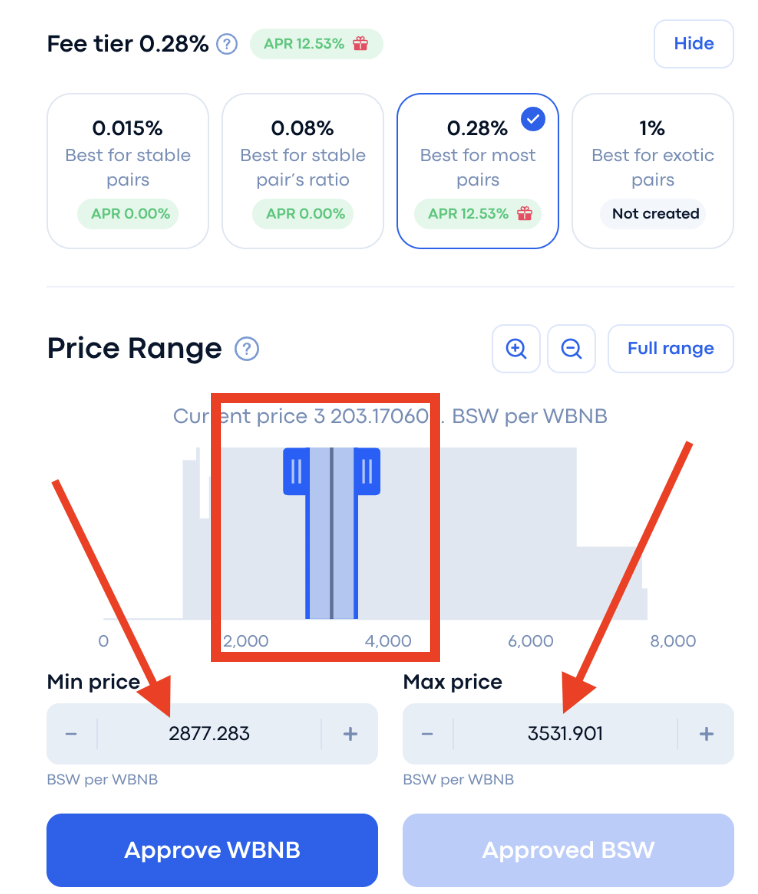Decrease the Max price with minus

(427, 734)
